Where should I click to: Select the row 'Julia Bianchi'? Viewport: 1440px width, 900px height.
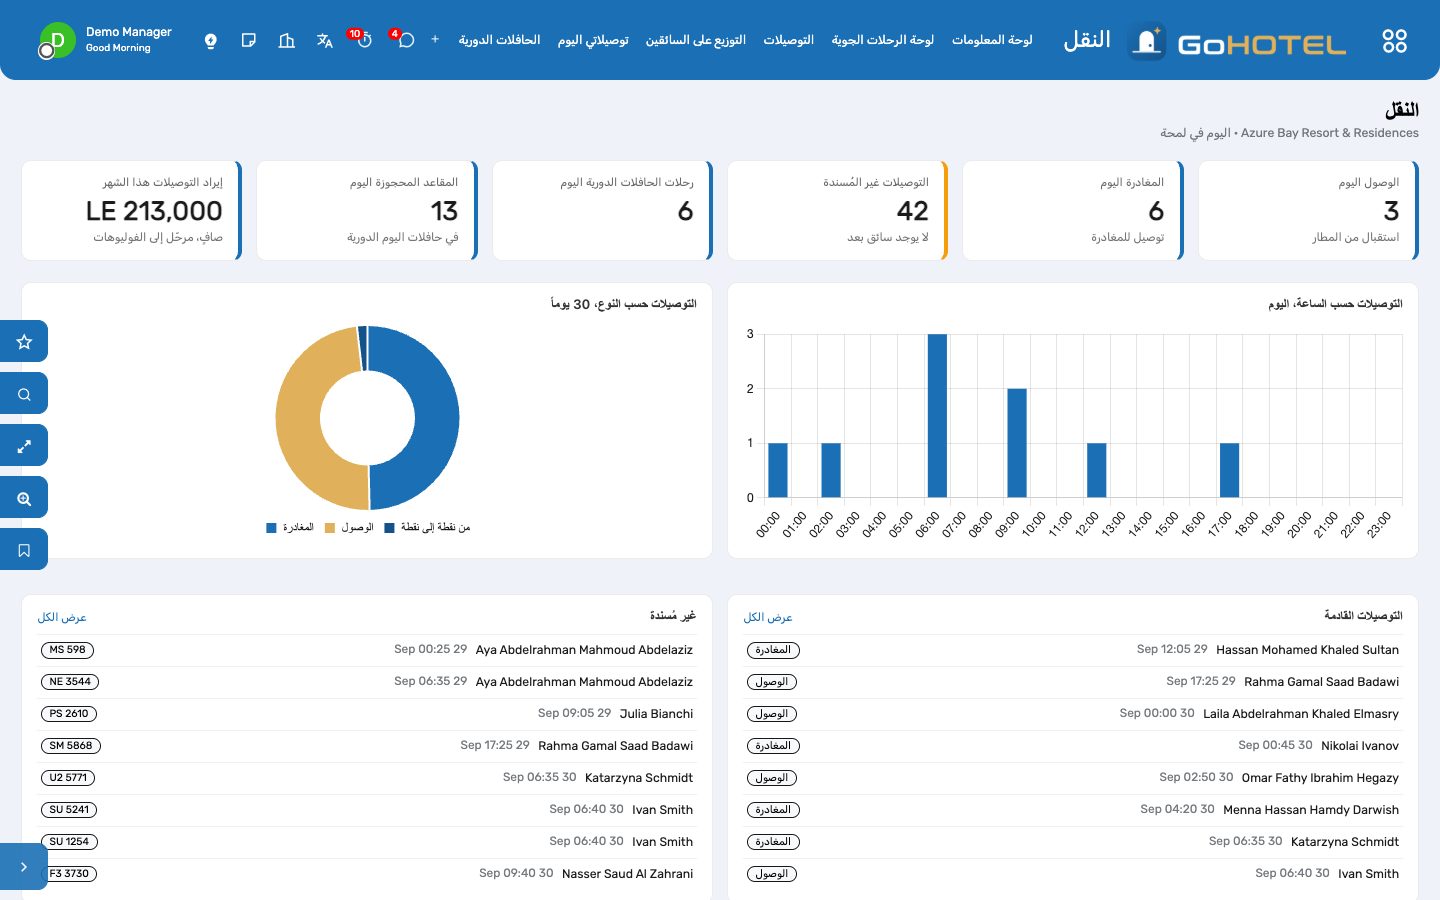[x=367, y=714]
